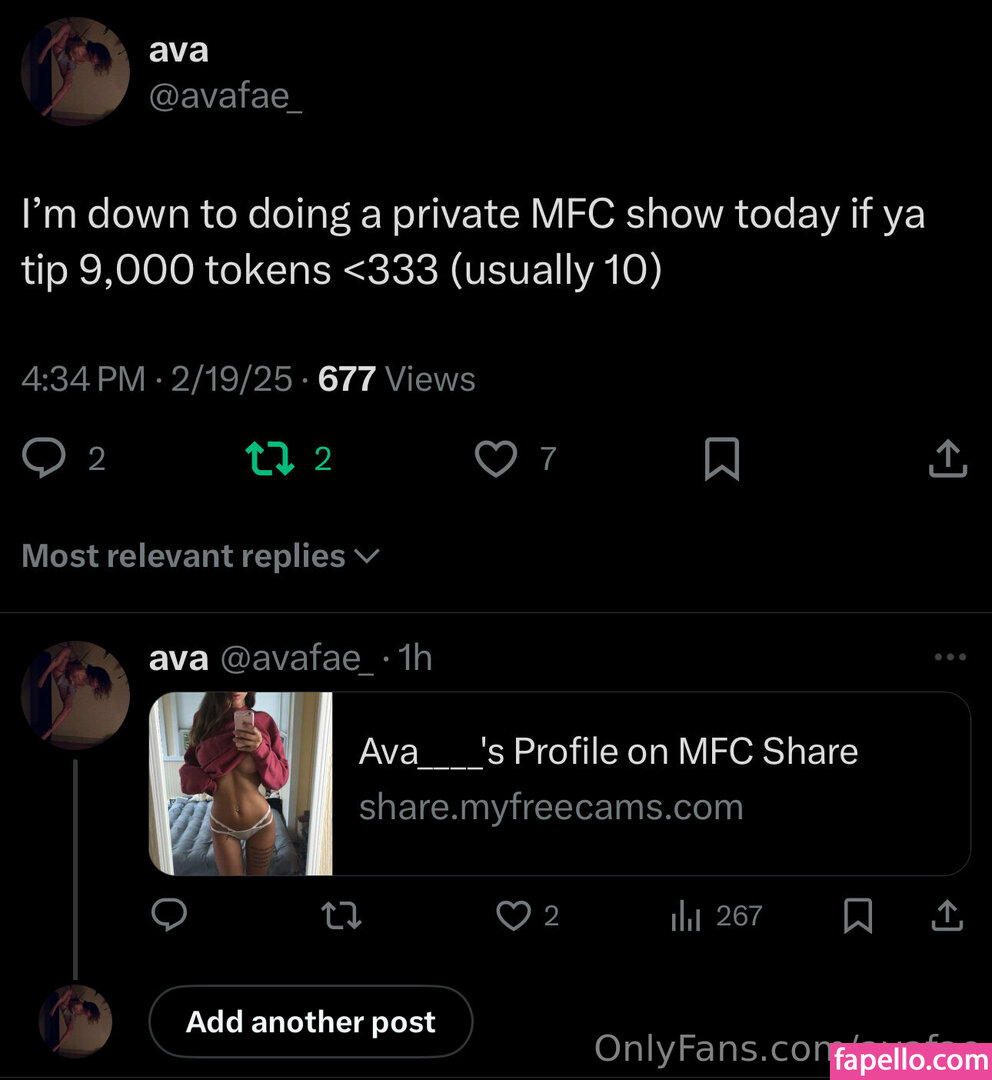Open the three-dot more menu on reply

pyautogui.click(x=949, y=658)
